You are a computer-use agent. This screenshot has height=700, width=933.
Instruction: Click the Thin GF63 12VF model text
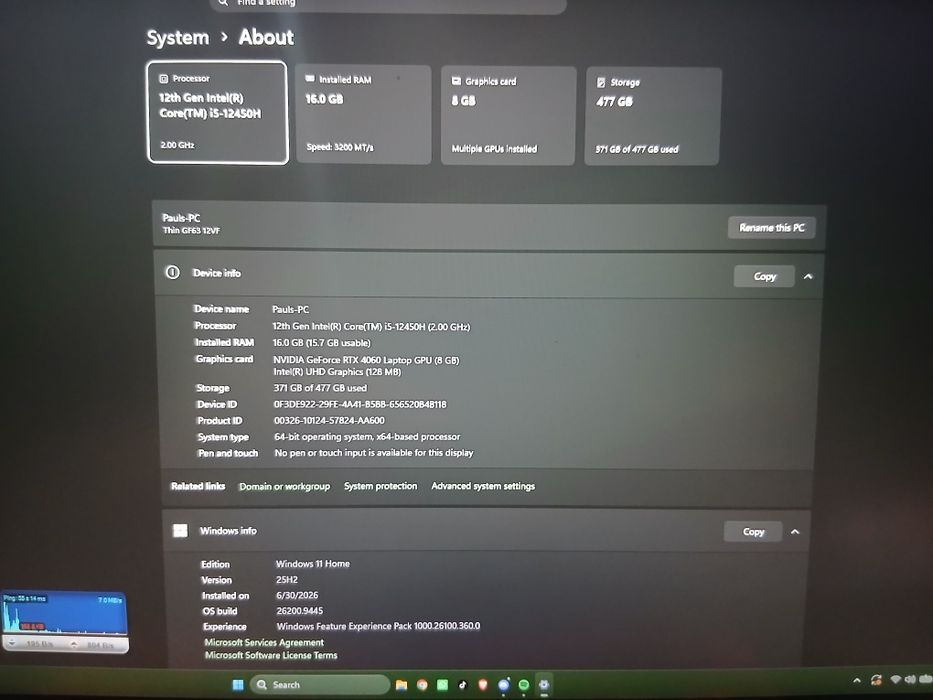[192, 230]
